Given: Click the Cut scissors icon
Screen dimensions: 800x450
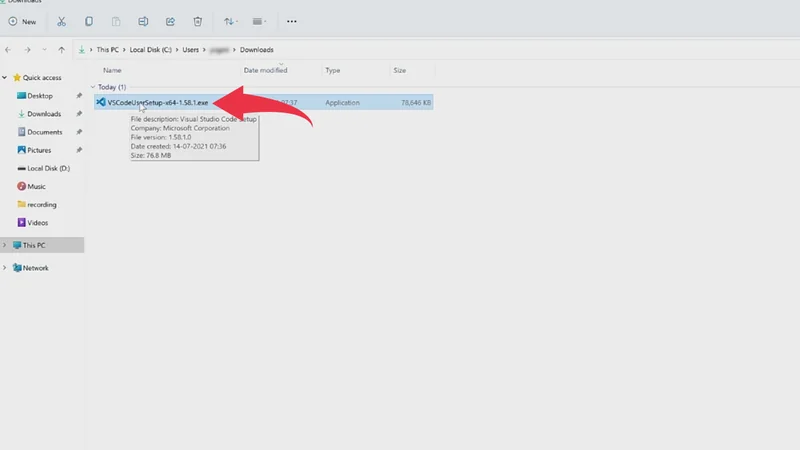Looking at the screenshot, I should tap(62, 21).
